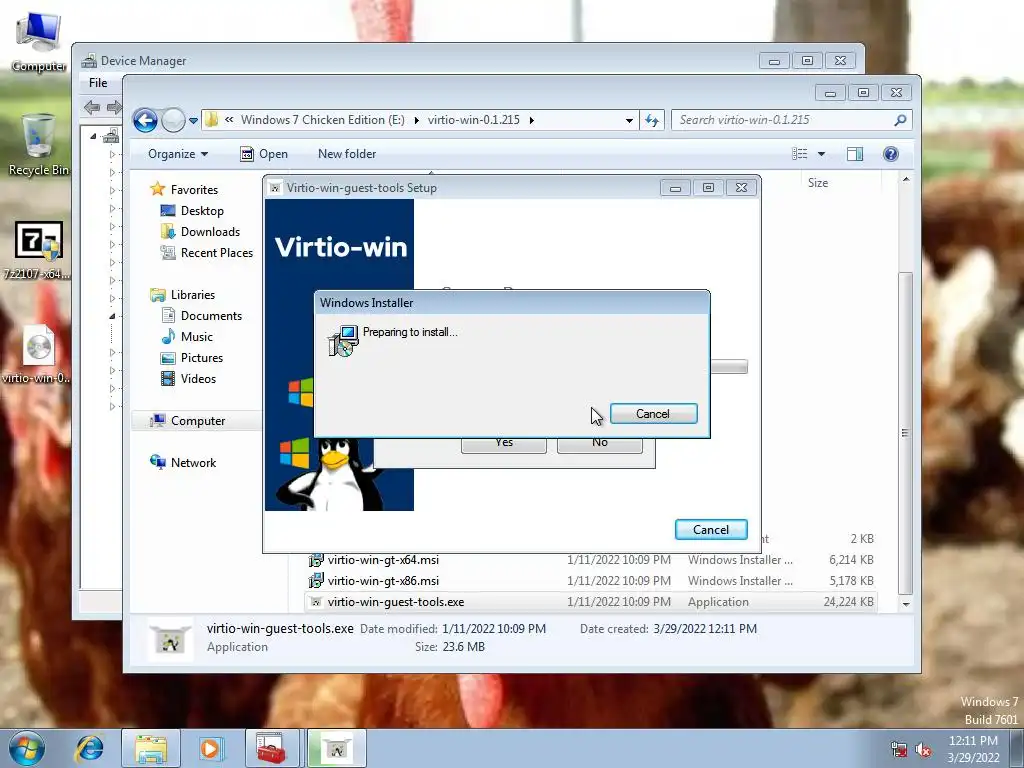1024x768 pixels.
Task: Click Device Manager back arrow toolbar icon
Action: point(92,107)
